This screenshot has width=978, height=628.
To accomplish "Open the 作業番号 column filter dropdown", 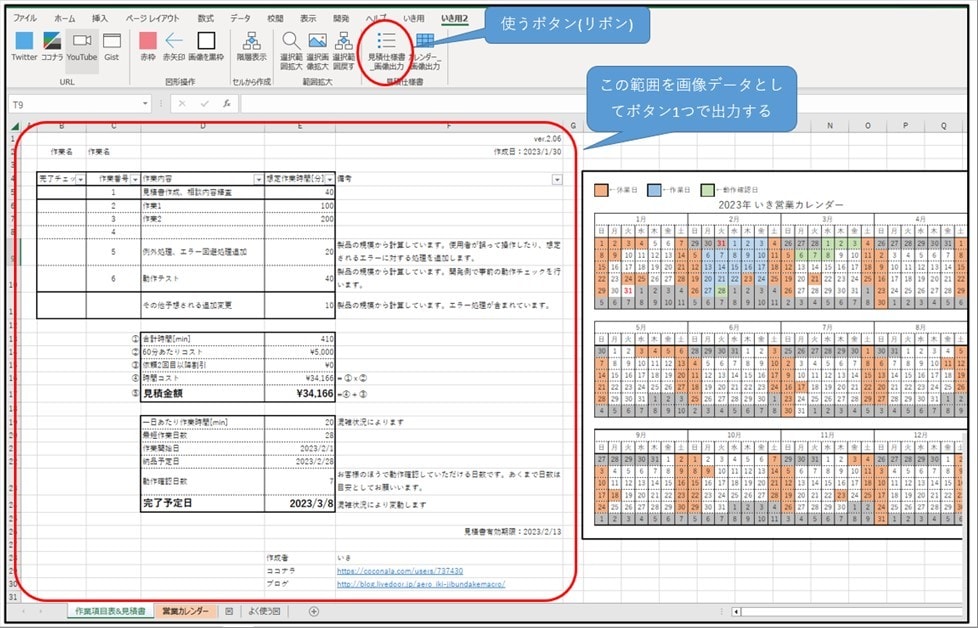I will pyautogui.click(x=135, y=179).
